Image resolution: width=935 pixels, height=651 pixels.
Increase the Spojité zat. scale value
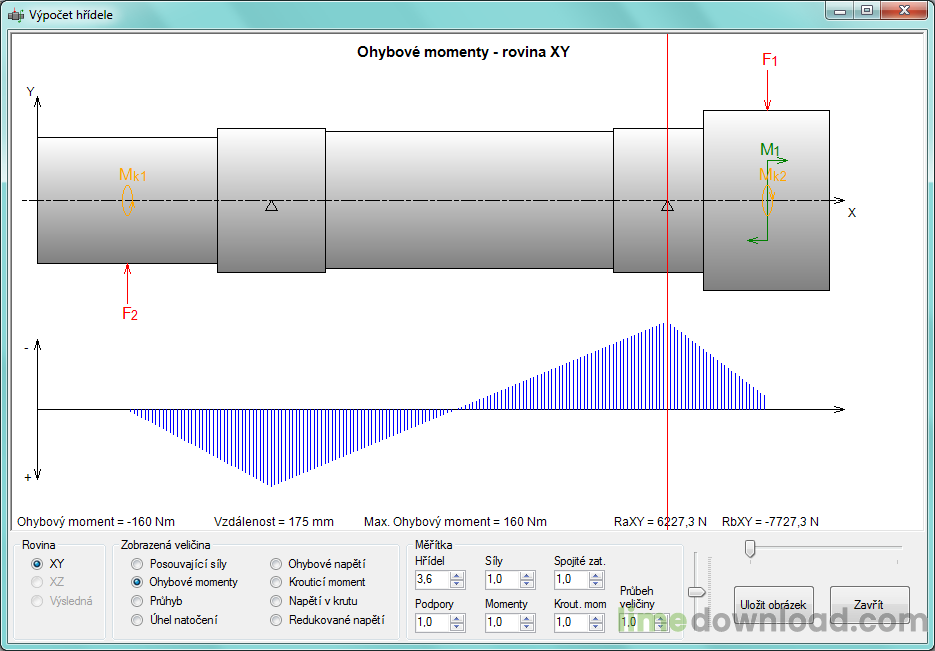[x=596, y=575]
